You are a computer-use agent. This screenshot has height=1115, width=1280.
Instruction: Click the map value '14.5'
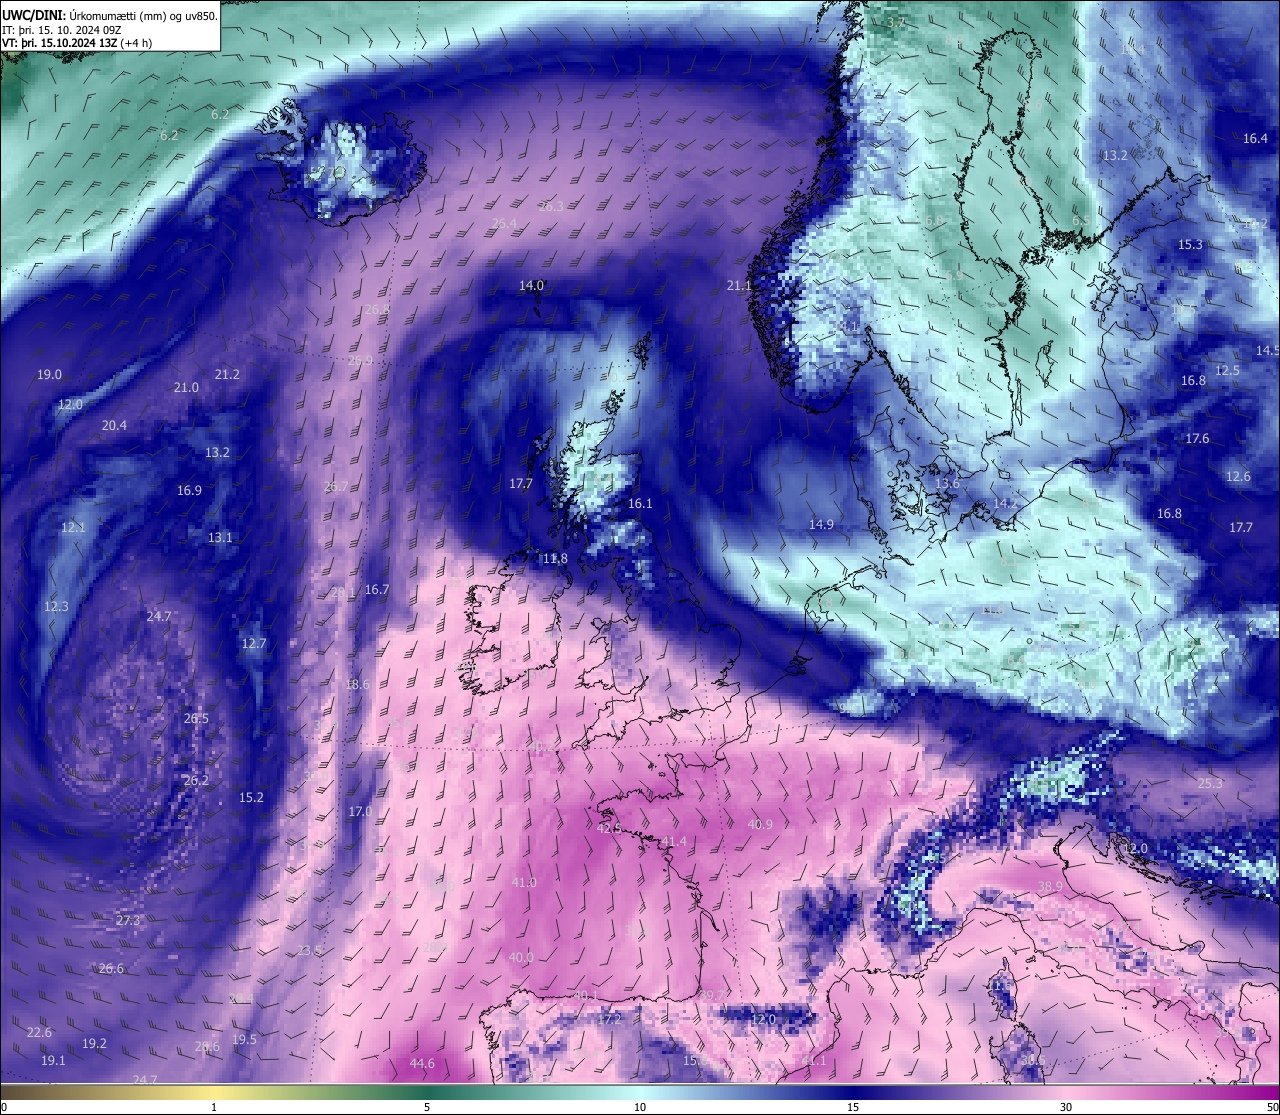click(x=1267, y=350)
